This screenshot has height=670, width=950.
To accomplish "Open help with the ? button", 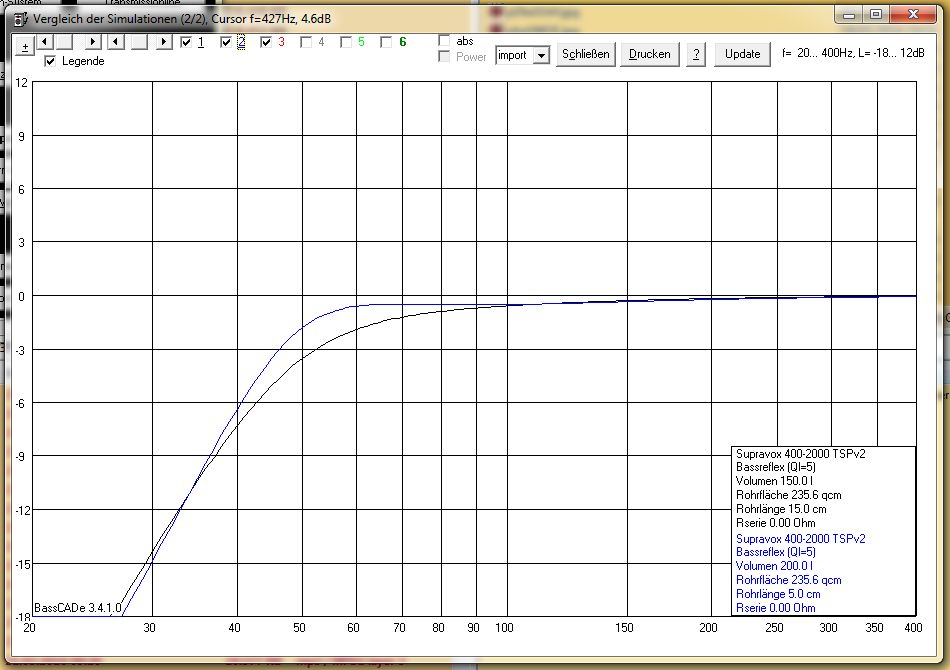I will (696, 54).
